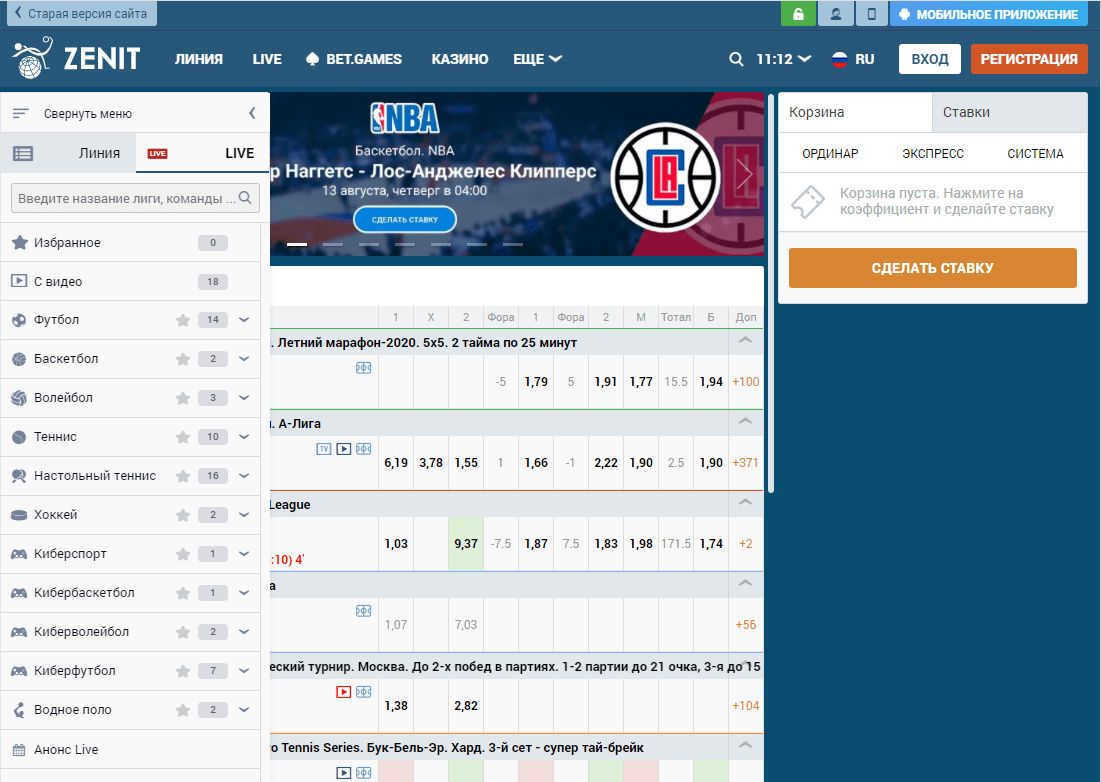Click the next banner arrow
Screen dimensions: 1101x782
click(x=744, y=173)
